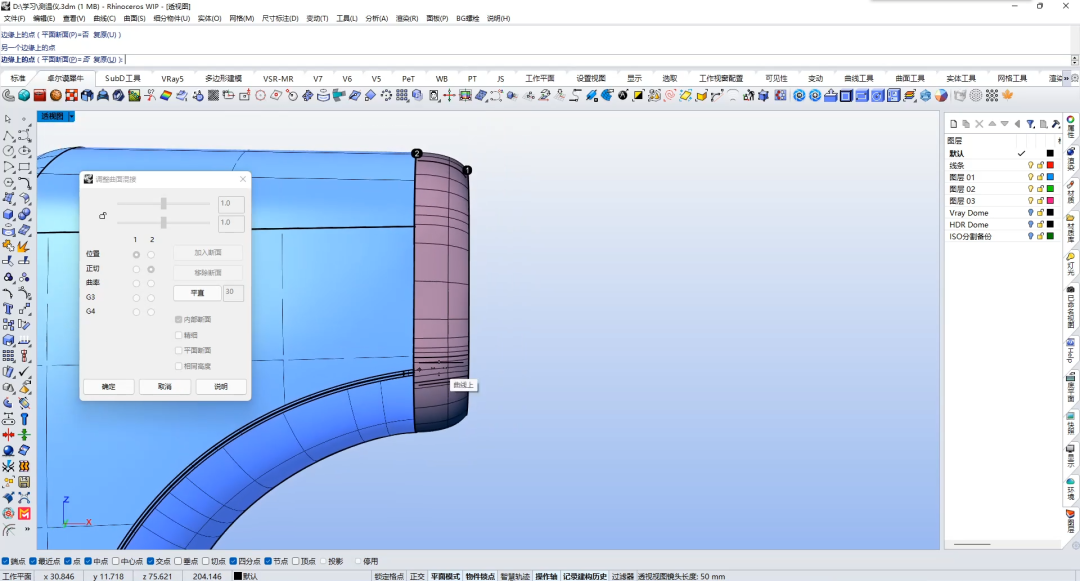Click the rainbow gradient surface toolbar icon
Image resolution: width=1080 pixels, height=581 pixels.
point(166,96)
